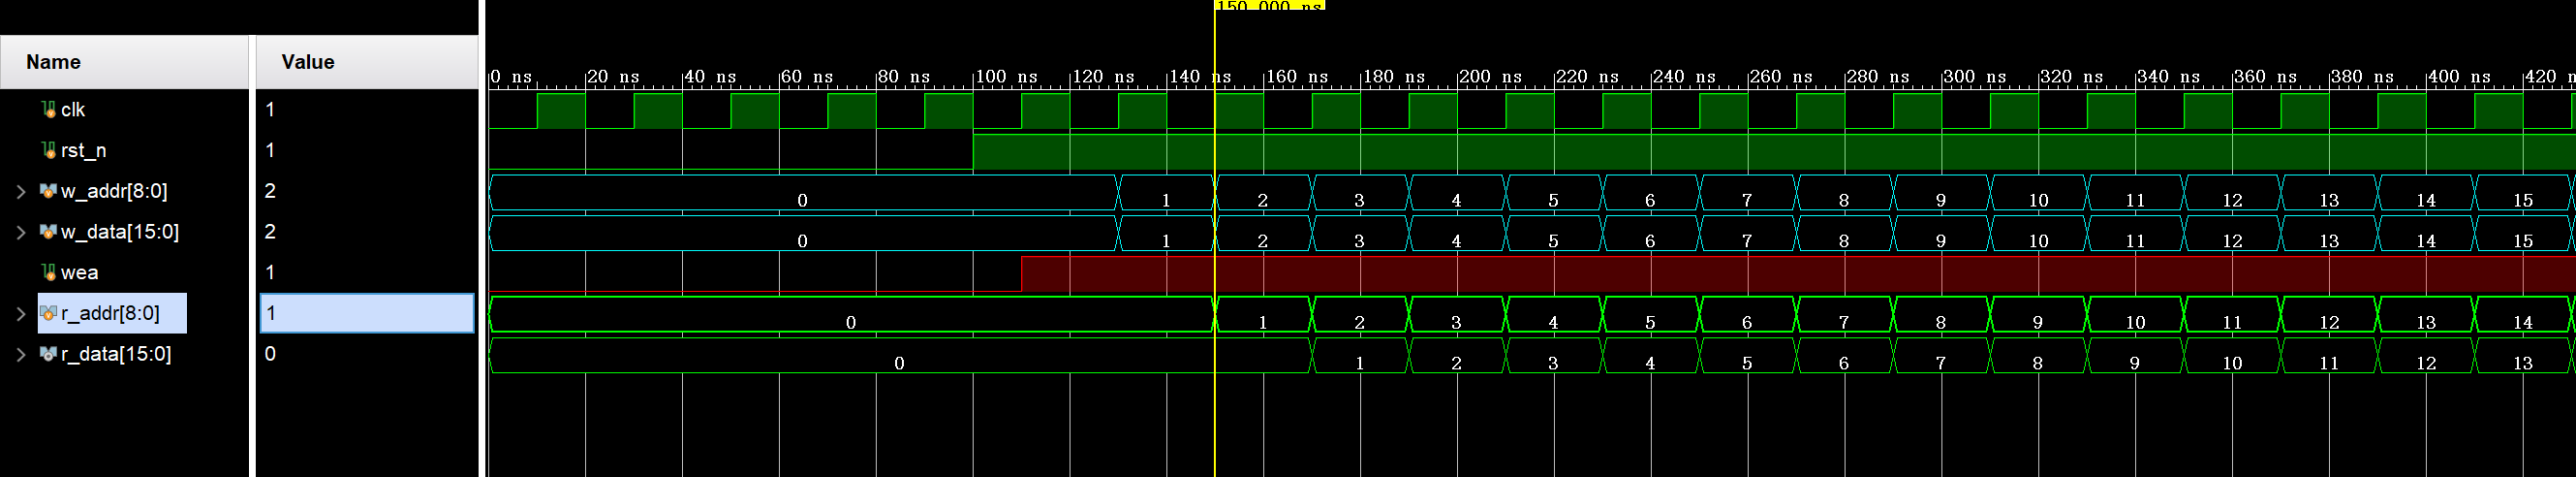Image resolution: width=2576 pixels, height=477 pixels.
Task: Click the w_addr bus icon
Action: pos(48,191)
